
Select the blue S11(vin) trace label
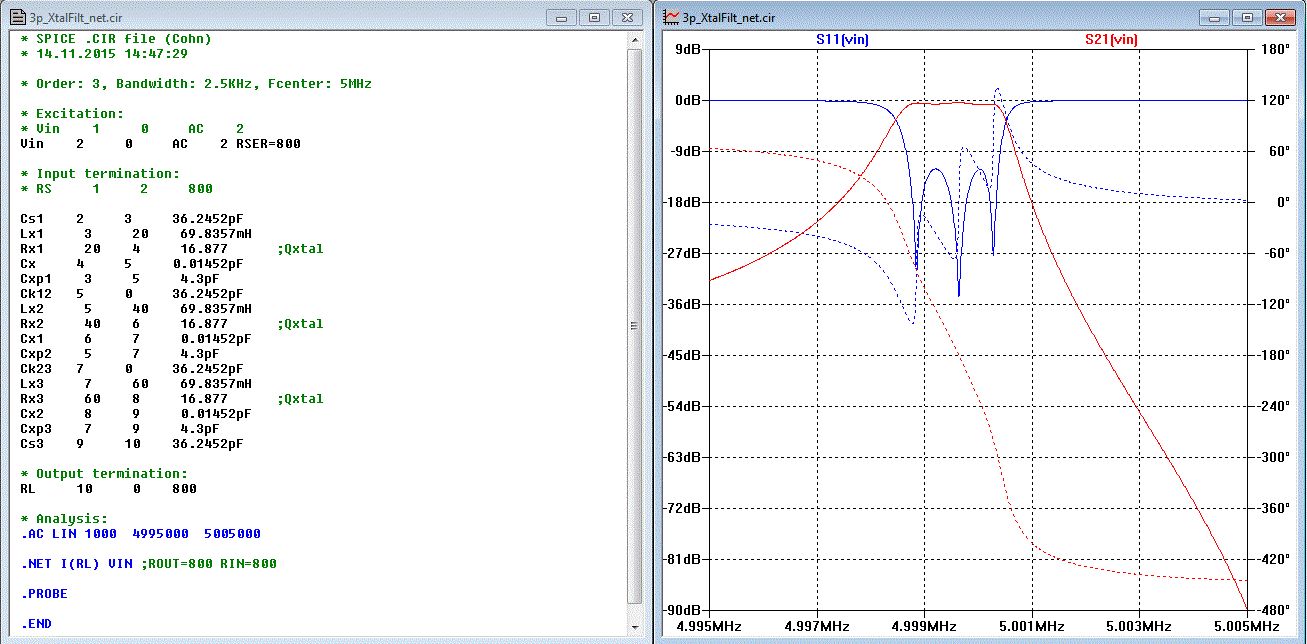click(844, 39)
